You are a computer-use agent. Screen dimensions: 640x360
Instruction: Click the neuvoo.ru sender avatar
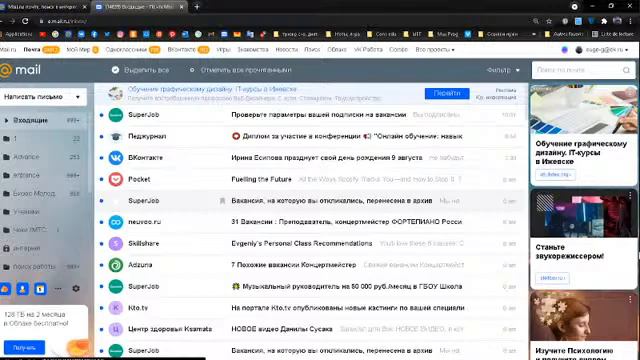point(116,222)
